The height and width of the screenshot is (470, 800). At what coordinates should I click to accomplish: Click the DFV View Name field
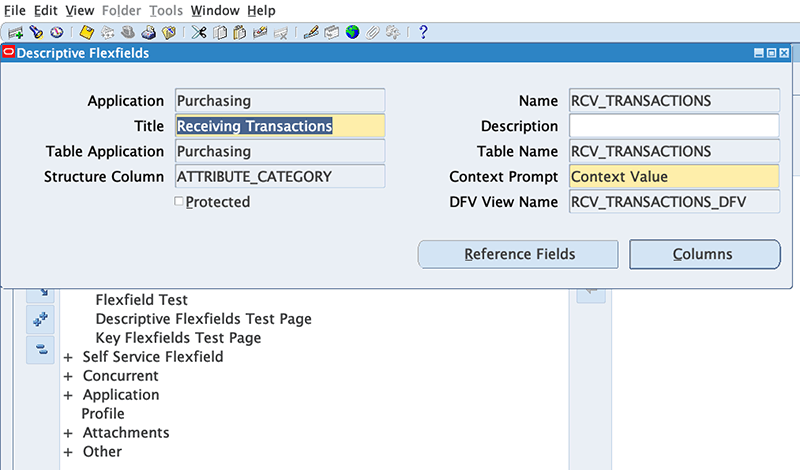(674, 202)
